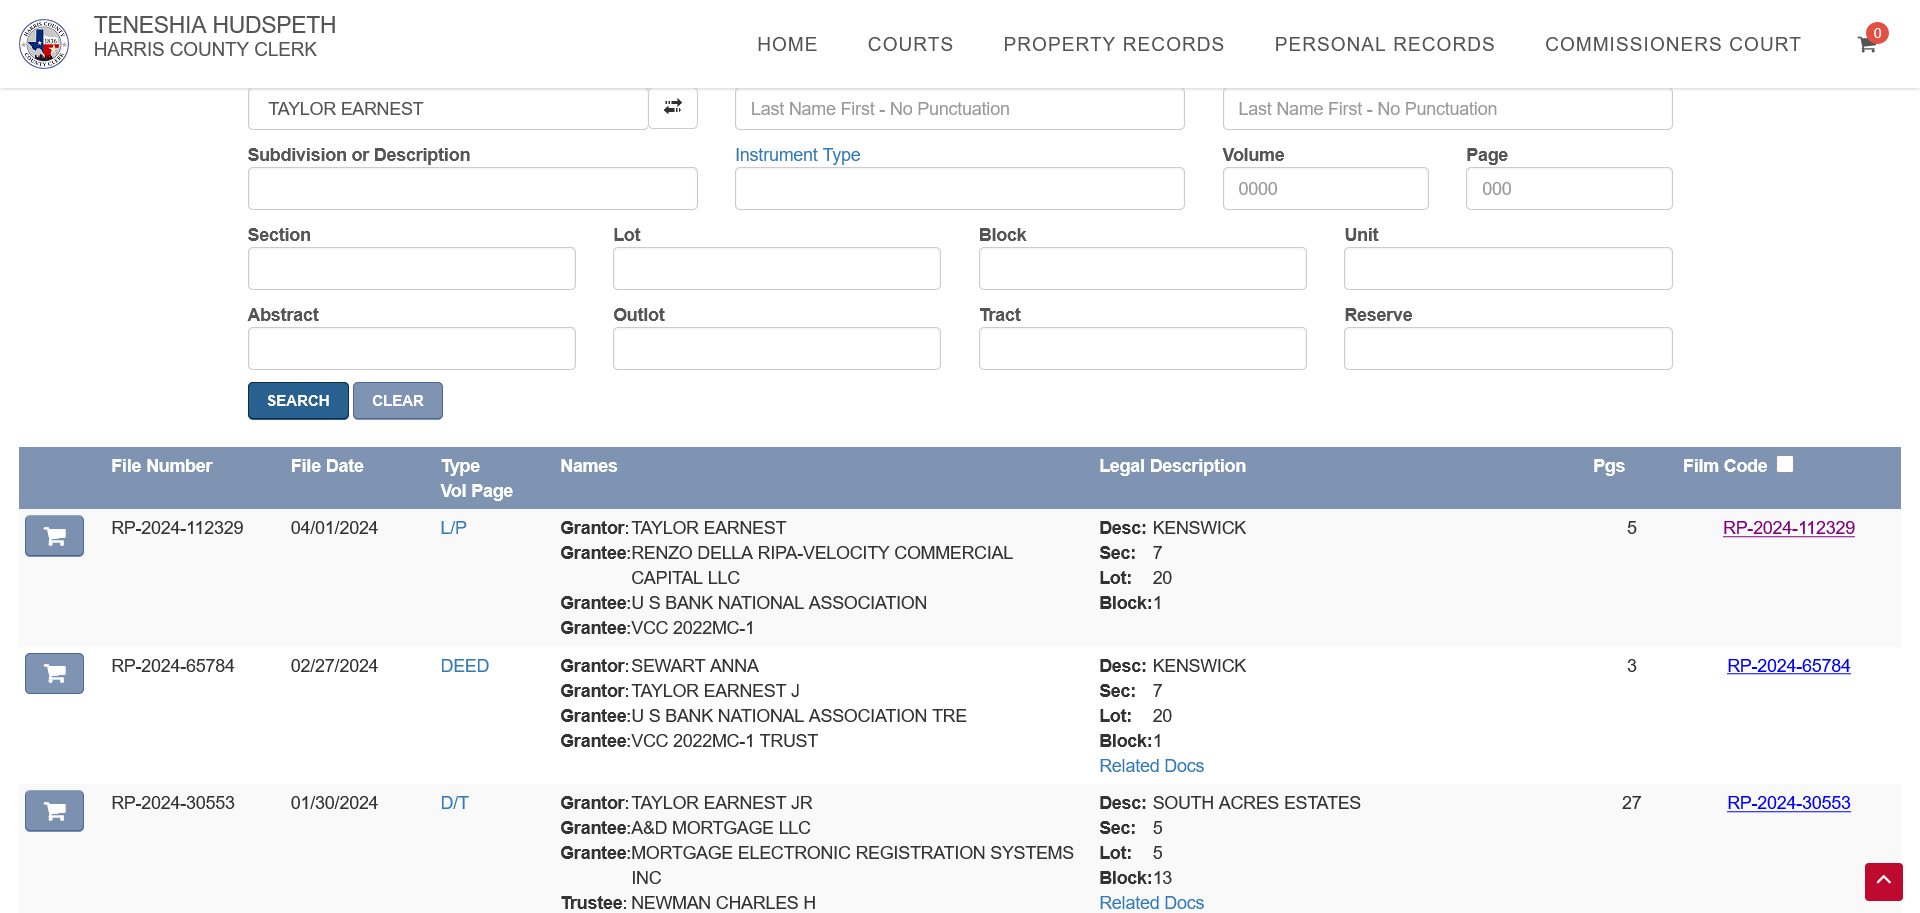
Task: Focus the Block input field
Action: click(x=1142, y=269)
